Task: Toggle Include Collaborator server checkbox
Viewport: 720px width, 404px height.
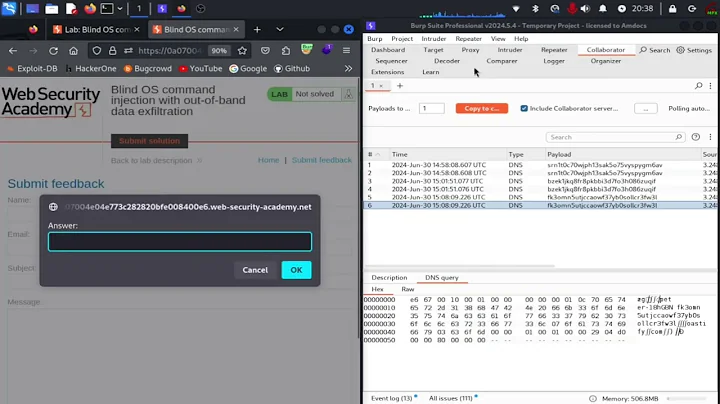Action: click(x=524, y=108)
